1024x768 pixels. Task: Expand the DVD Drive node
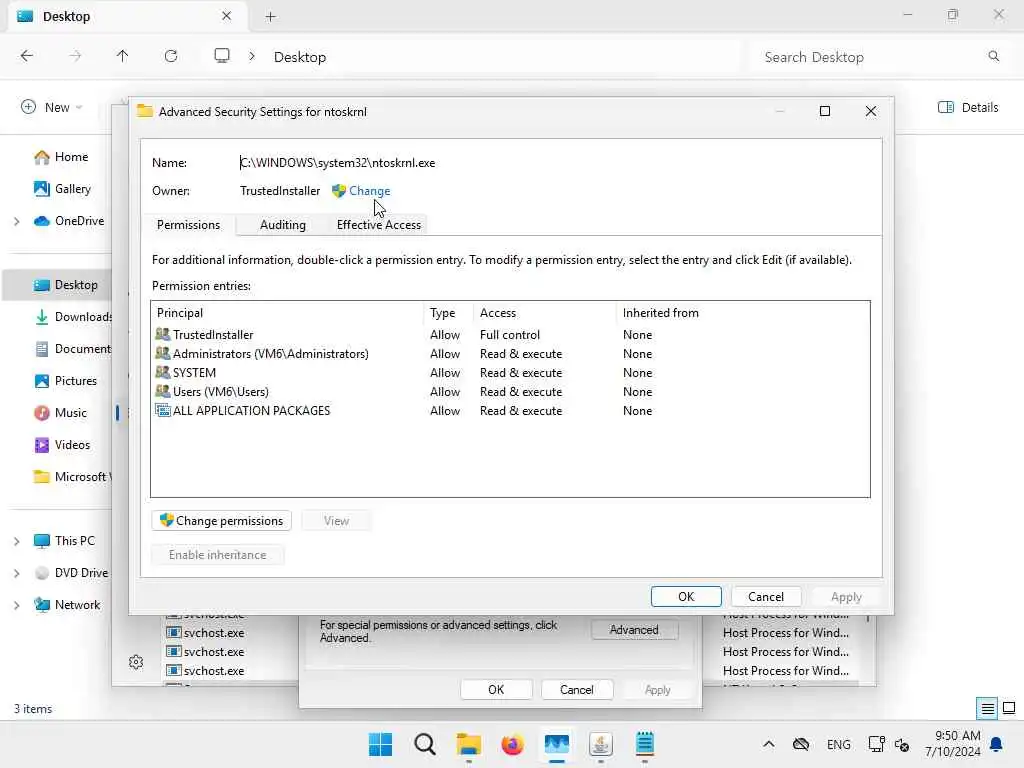pyautogui.click(x=16, y=573)
